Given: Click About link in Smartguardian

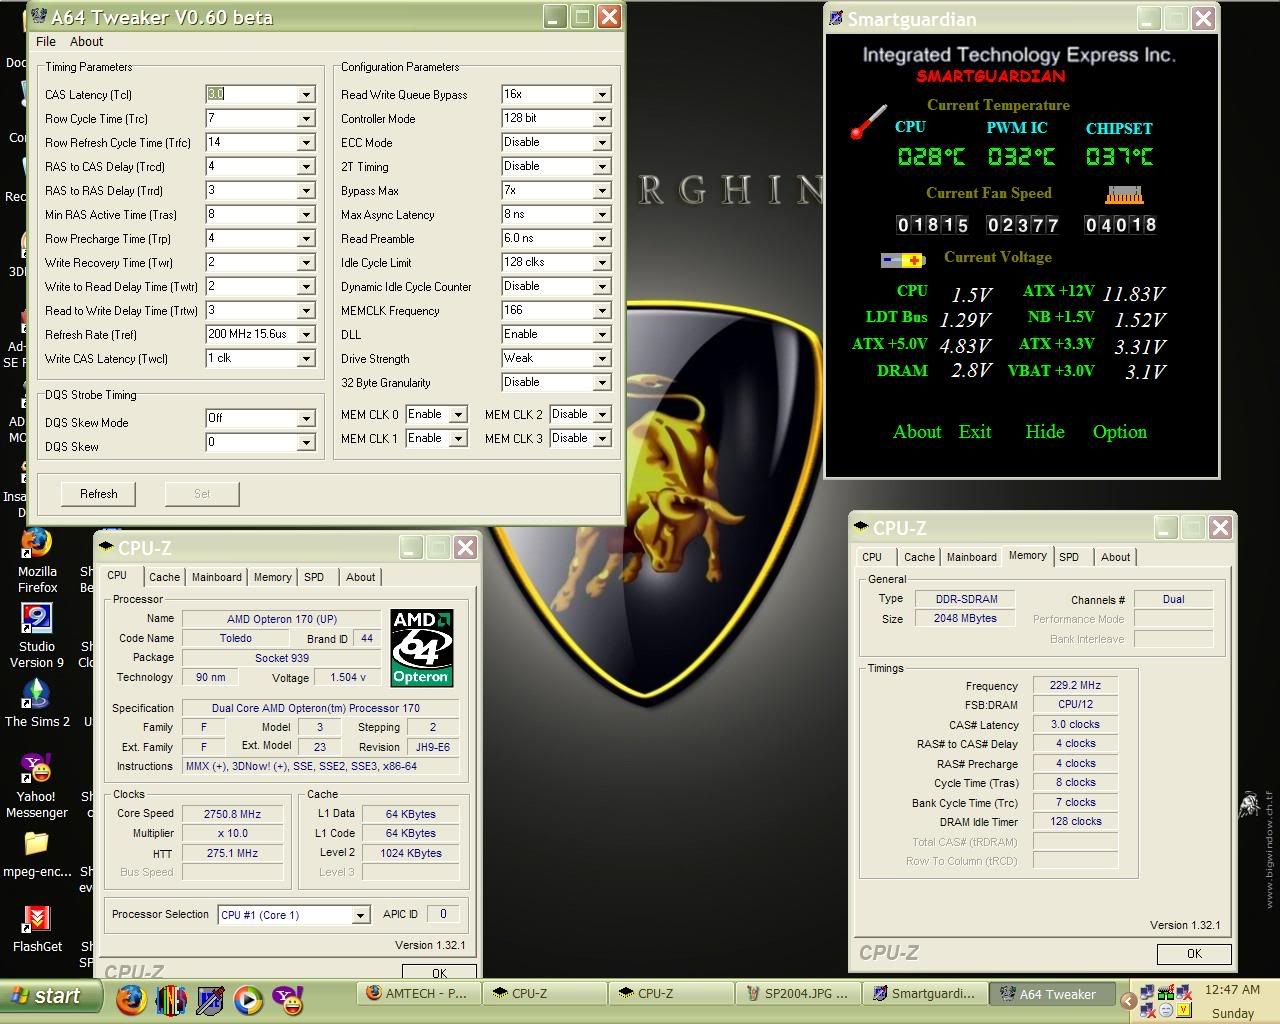Looking at the screenshot, I should point(917,432).
